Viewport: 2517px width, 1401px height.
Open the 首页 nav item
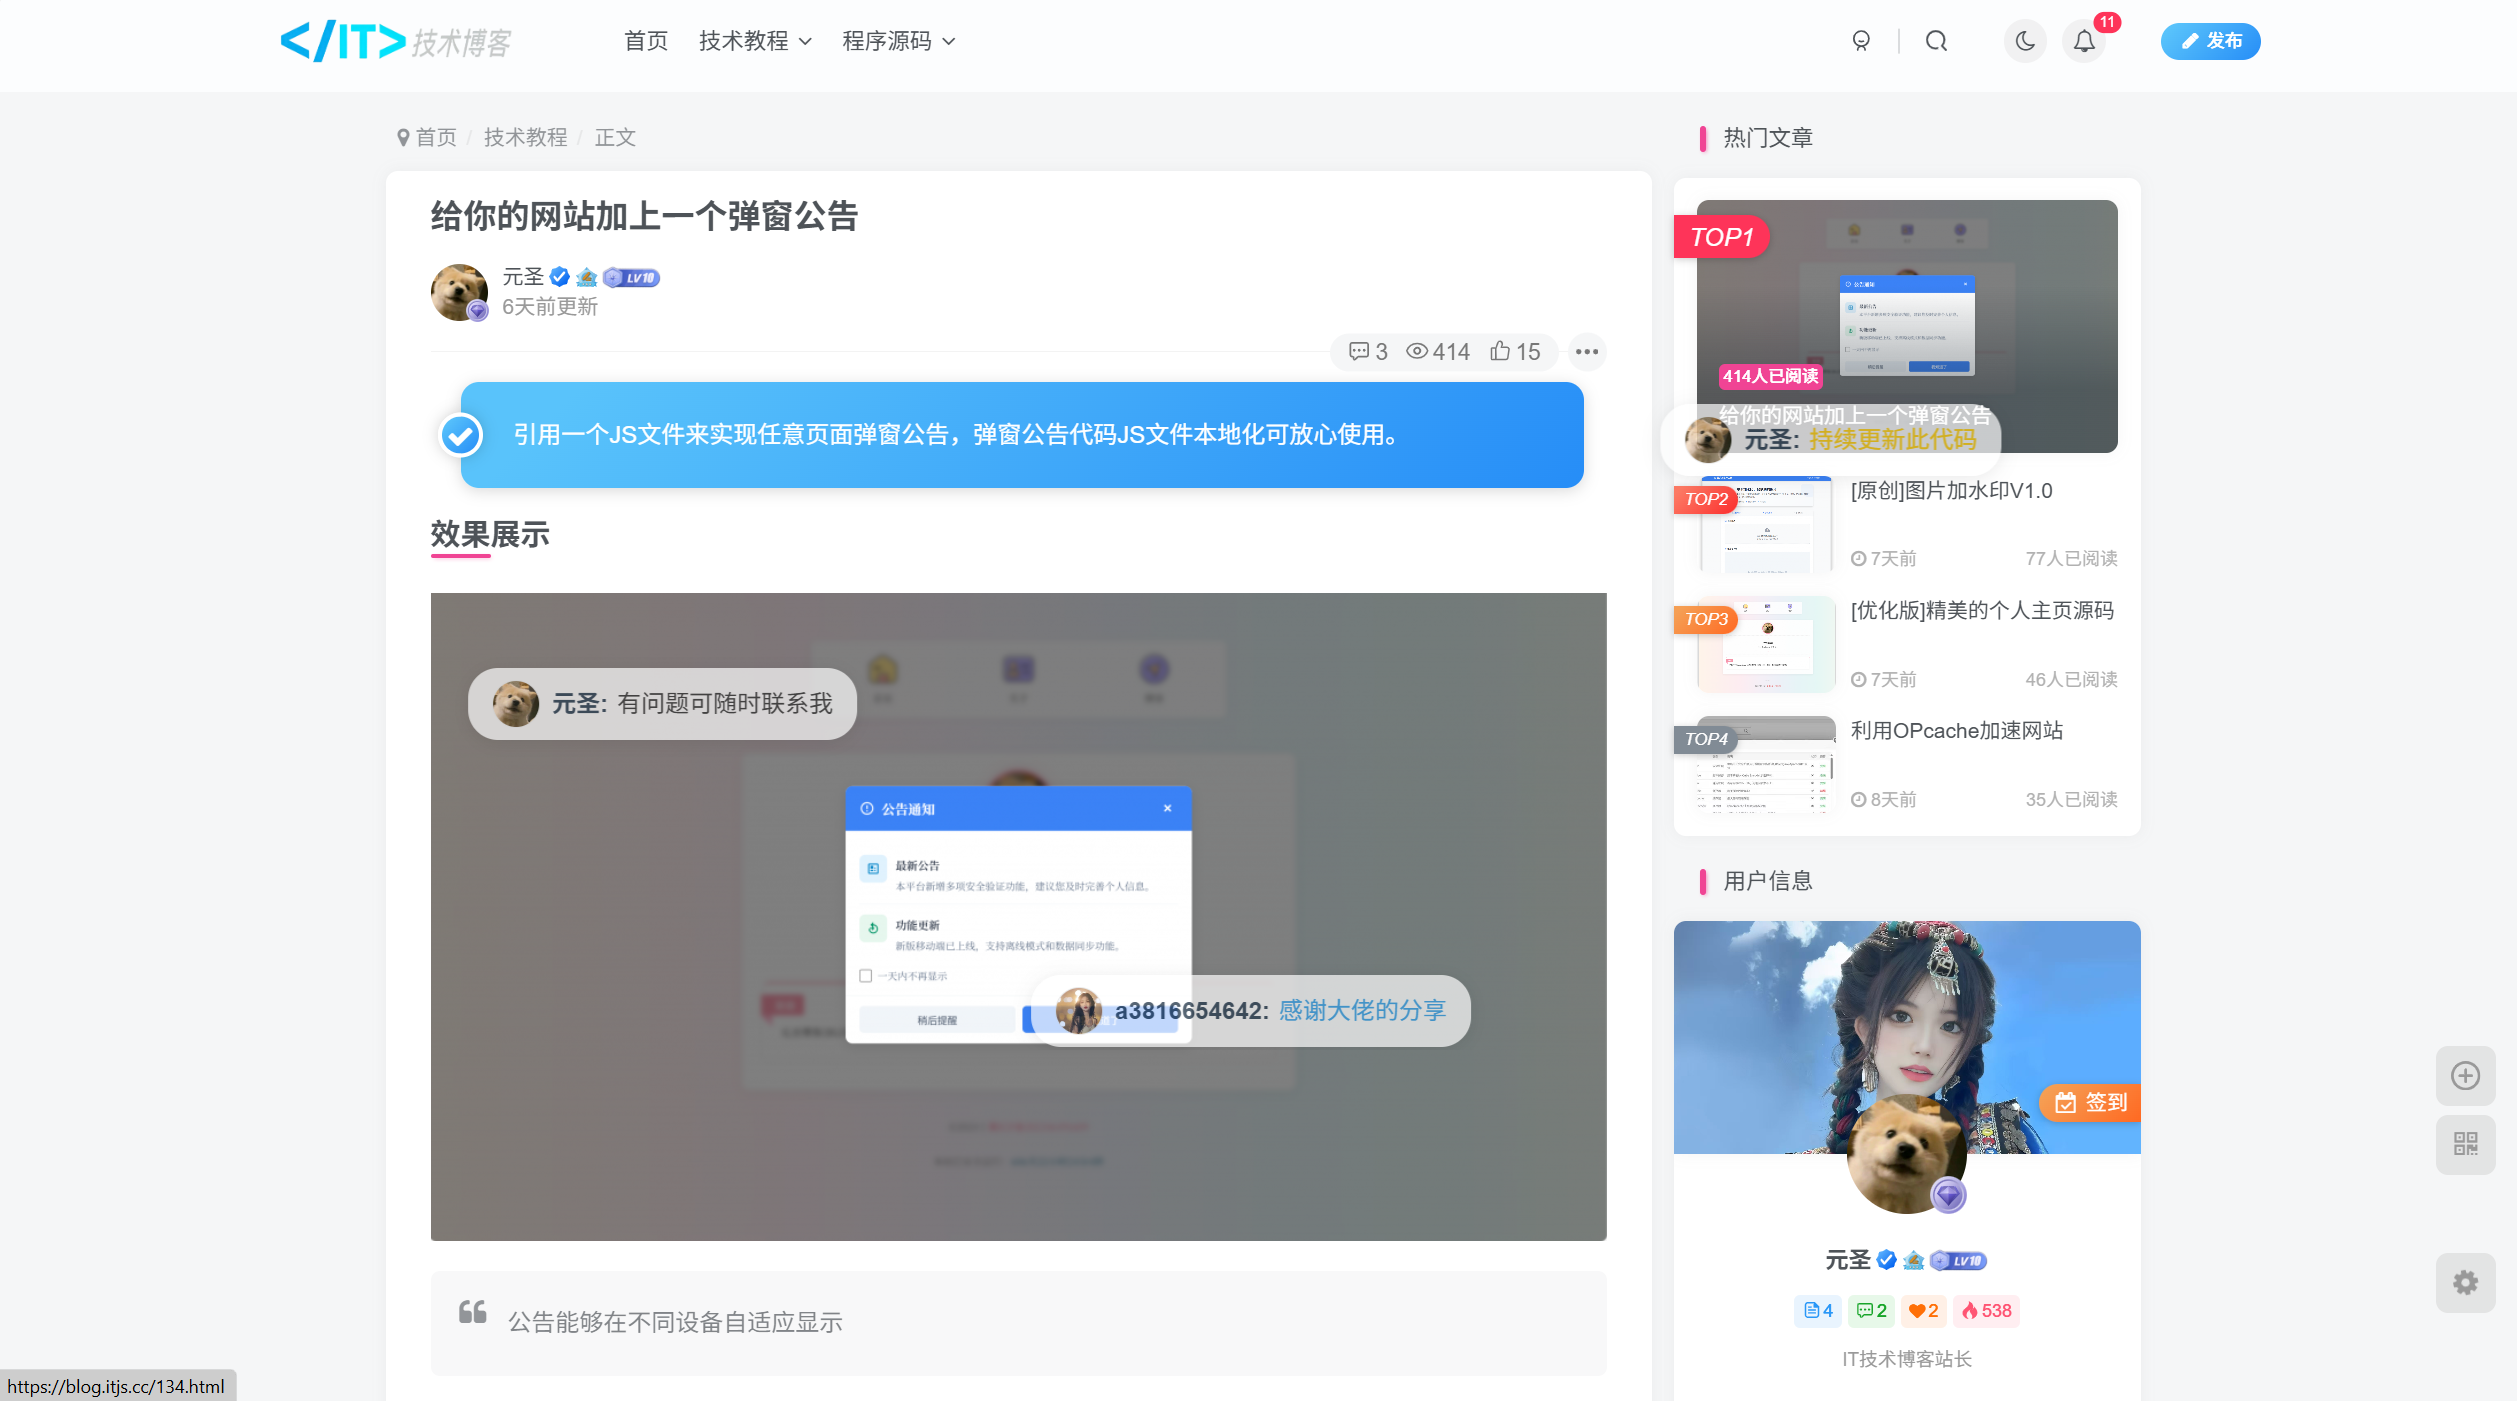(645, 41)
